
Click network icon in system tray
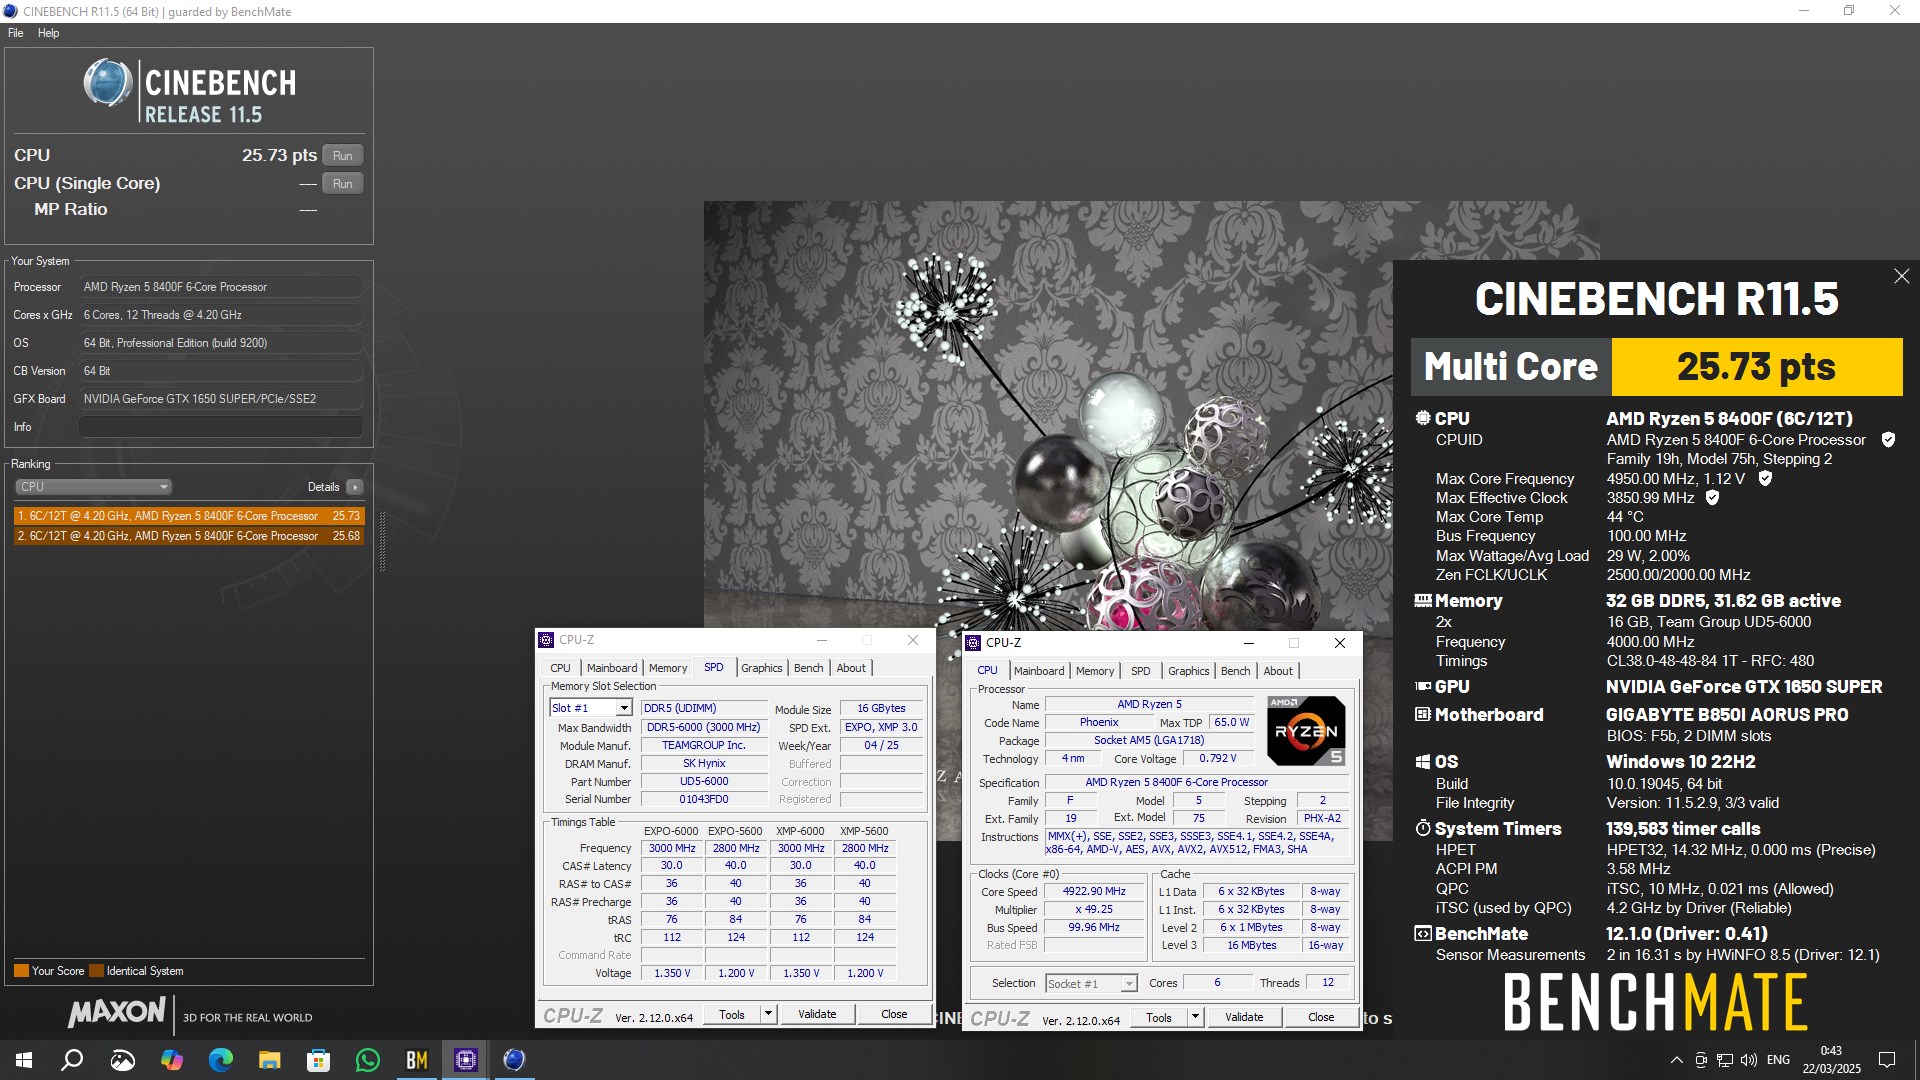coord(1725,1060)
